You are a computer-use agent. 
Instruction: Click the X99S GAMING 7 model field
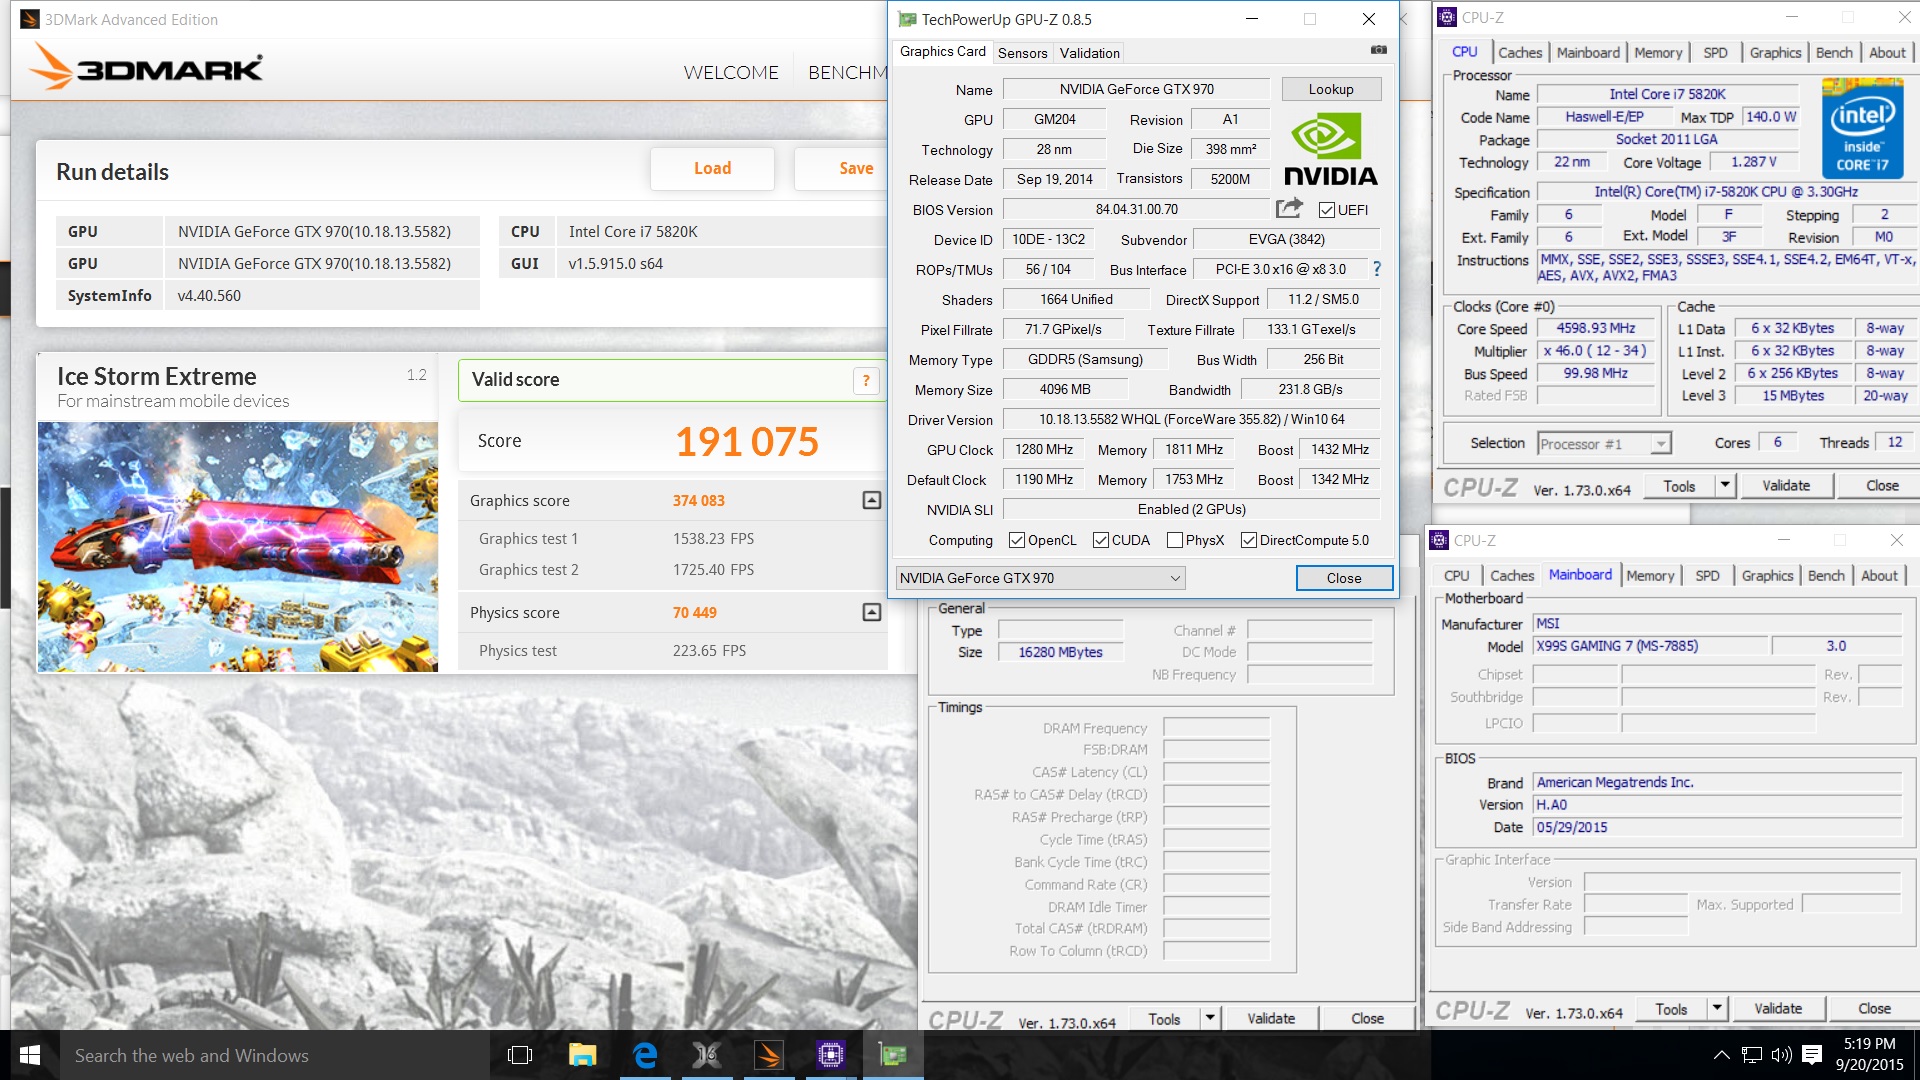pos(1650,646)
